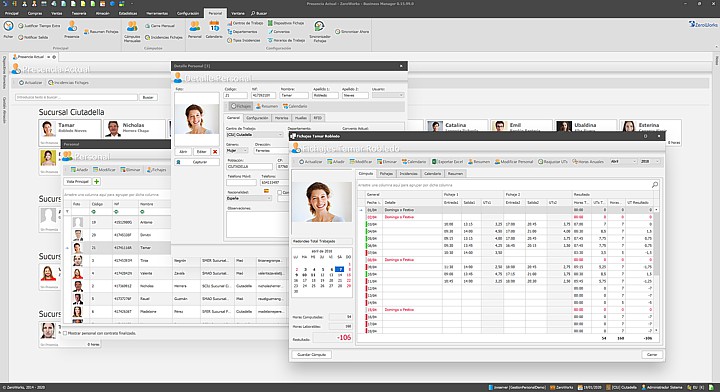This screenshot has width=720, height=392.
Task: Toggle the checkbox beside Nacionalidad field
Action: [x=280, y=192]
